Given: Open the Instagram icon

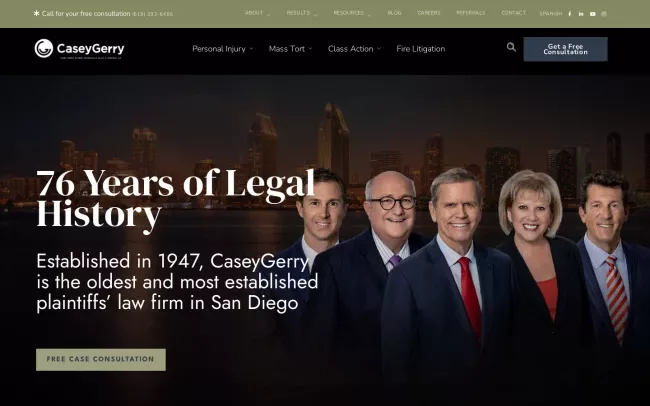Looking at the screenshot, I should (x=604, y=14).
